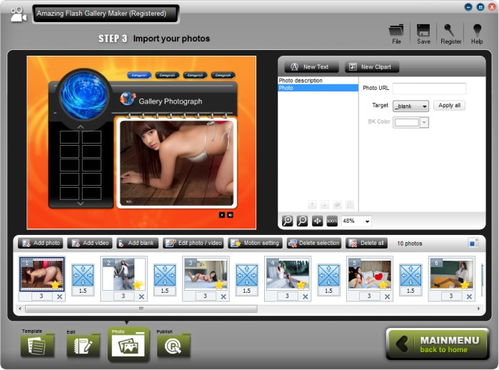Remove photo 1 with its X
The image size is (499, 370).
(60, 297)
